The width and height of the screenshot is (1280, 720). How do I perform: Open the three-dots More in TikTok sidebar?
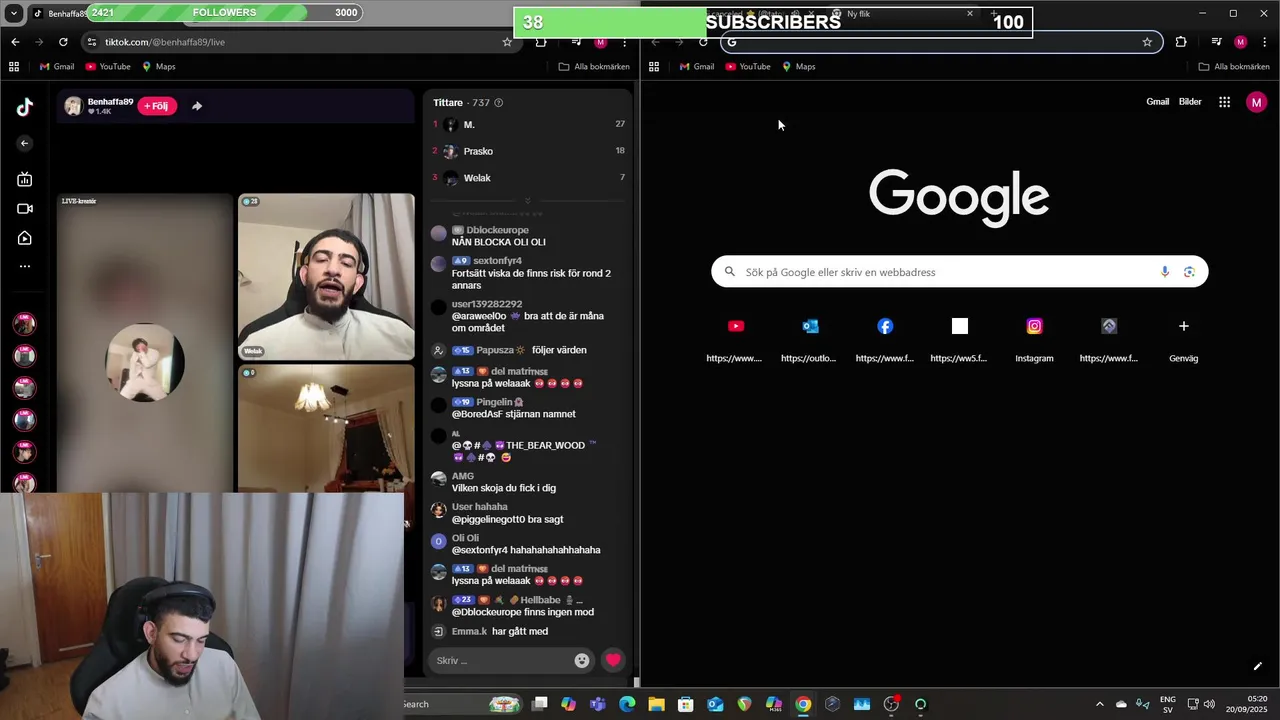point(25,267)
